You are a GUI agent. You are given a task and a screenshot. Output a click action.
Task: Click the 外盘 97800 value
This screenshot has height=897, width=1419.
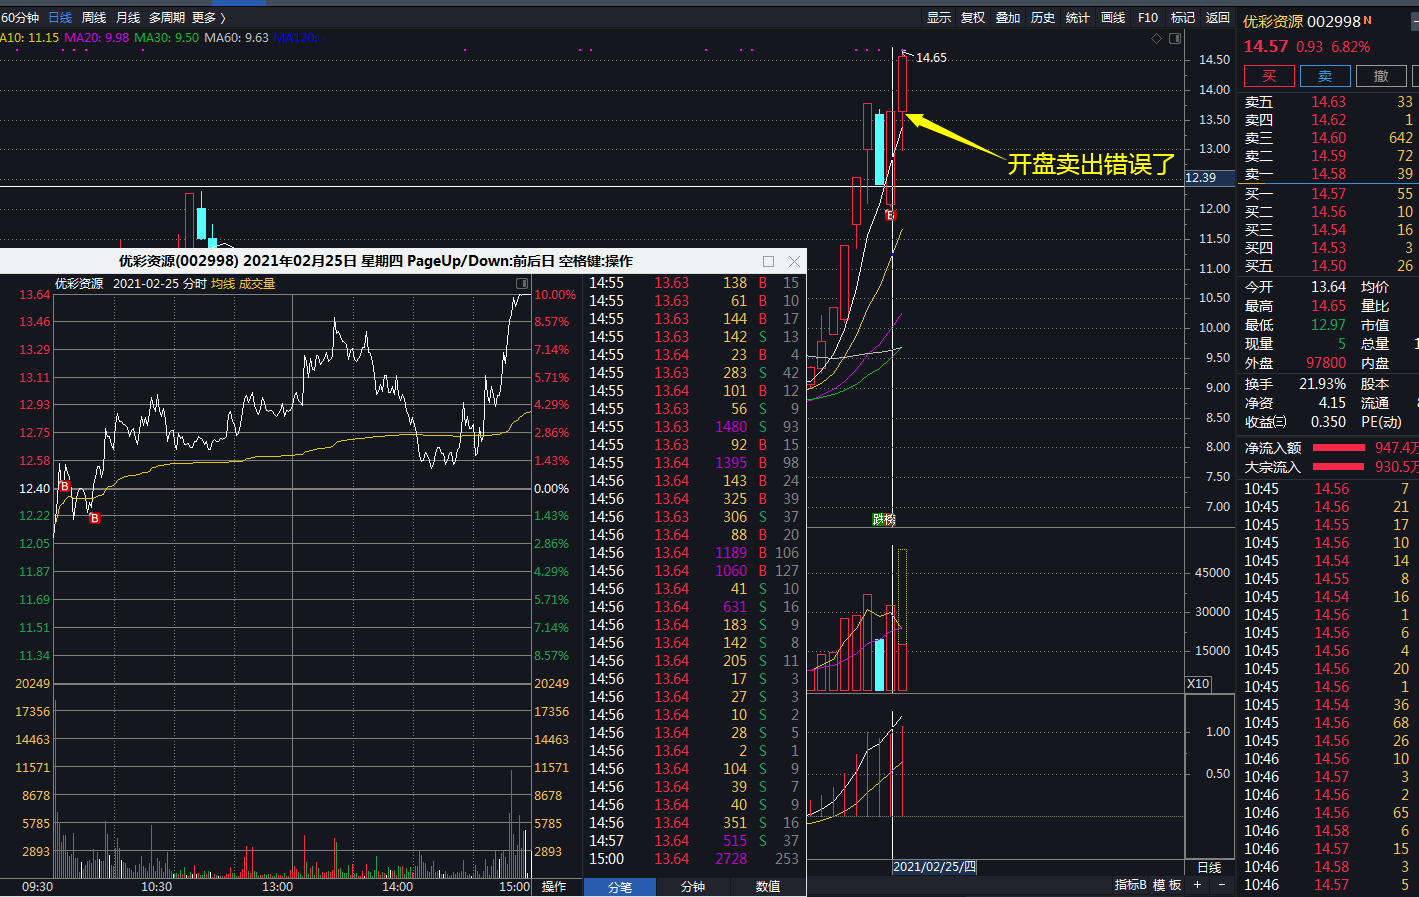[x=1326, y=363]
